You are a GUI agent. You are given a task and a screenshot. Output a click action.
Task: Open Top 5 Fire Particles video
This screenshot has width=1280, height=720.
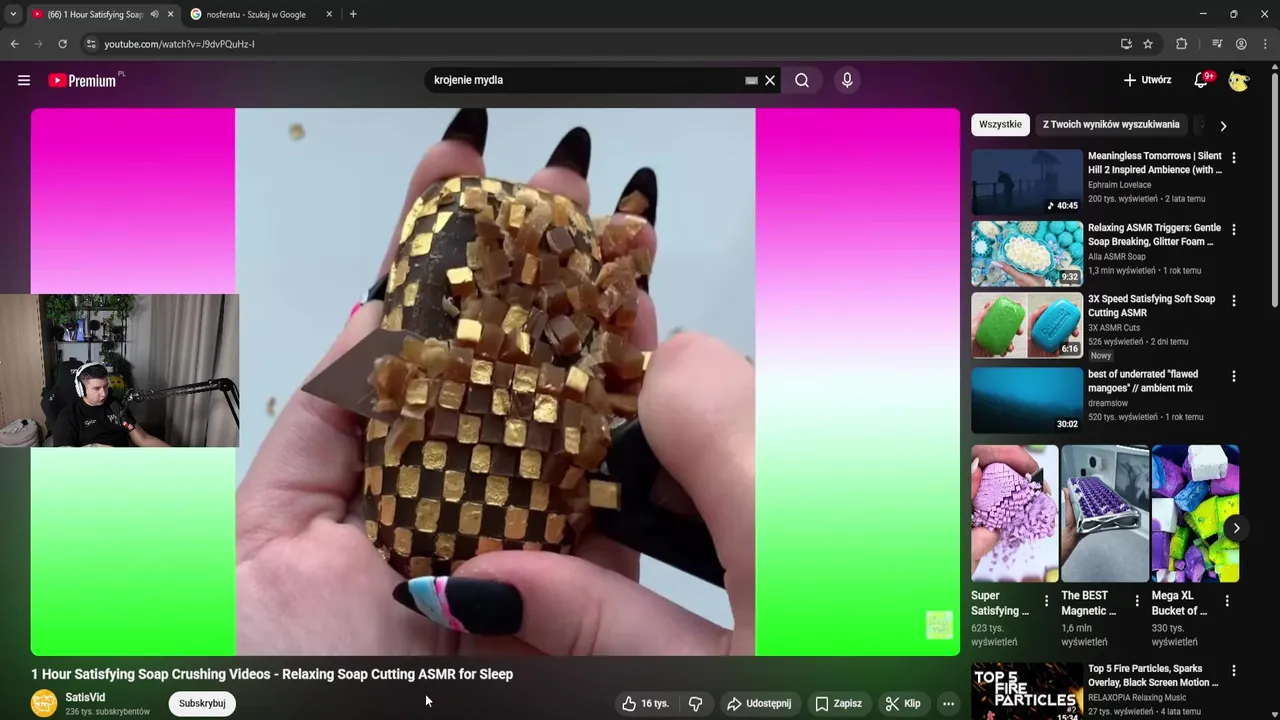pyautogui.click(x=1027, y=691)
